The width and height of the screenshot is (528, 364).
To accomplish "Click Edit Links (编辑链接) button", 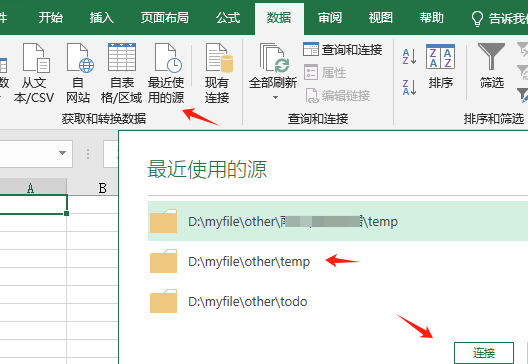I will (x=337, y=96).
